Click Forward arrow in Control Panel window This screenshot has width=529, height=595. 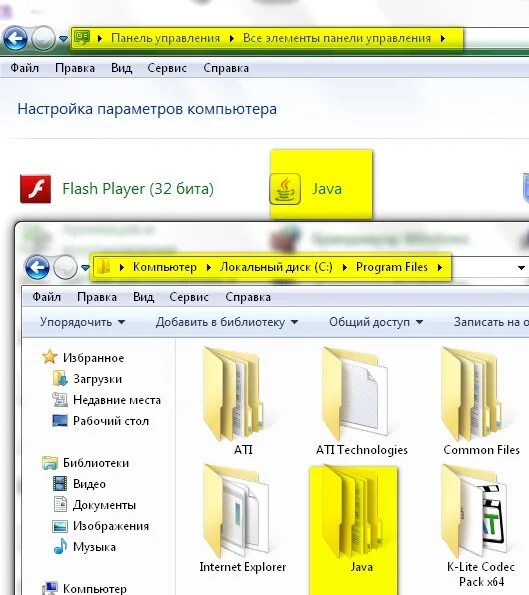point(43,38)
